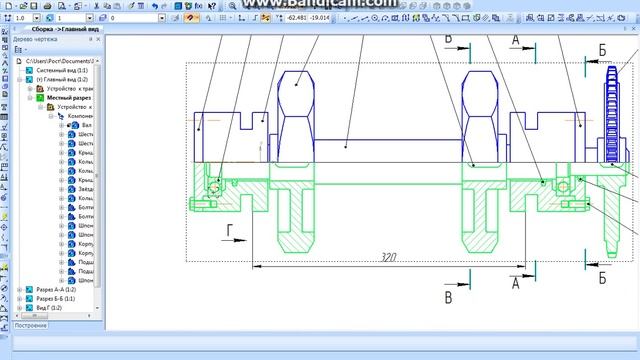
Task: Select the circle drawing tool icon
Action: click(375, 18)
